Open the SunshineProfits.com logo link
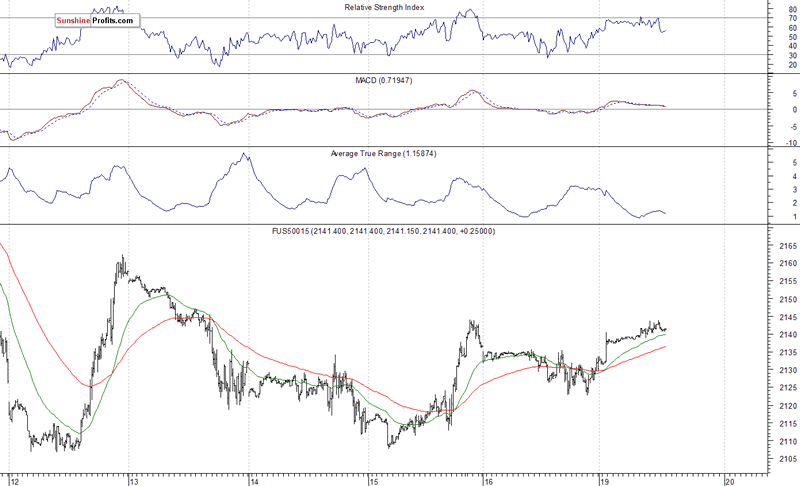Viewport: 800px width, 486px height. tap(97, 20)
